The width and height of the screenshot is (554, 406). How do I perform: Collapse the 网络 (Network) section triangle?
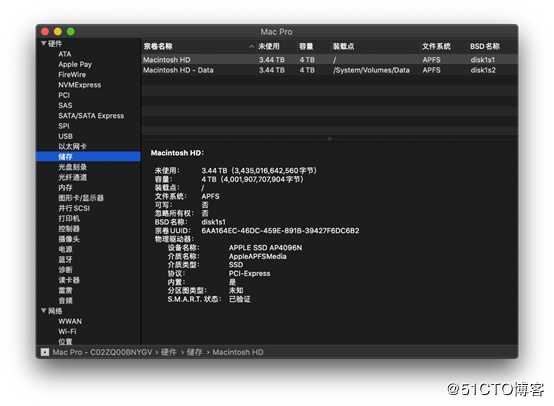click(x=43, y=311)
